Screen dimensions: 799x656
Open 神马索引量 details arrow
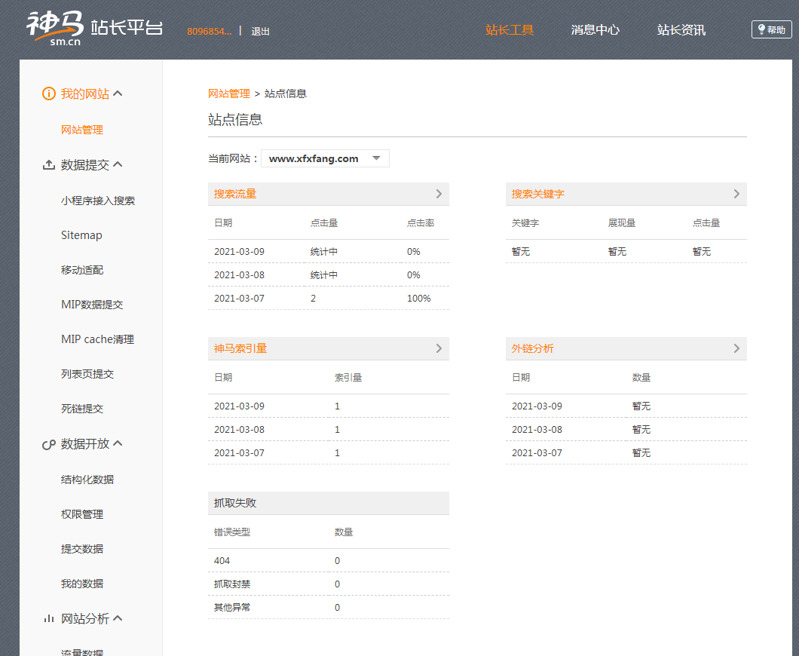pyautogui.click(x=439, y=349)
